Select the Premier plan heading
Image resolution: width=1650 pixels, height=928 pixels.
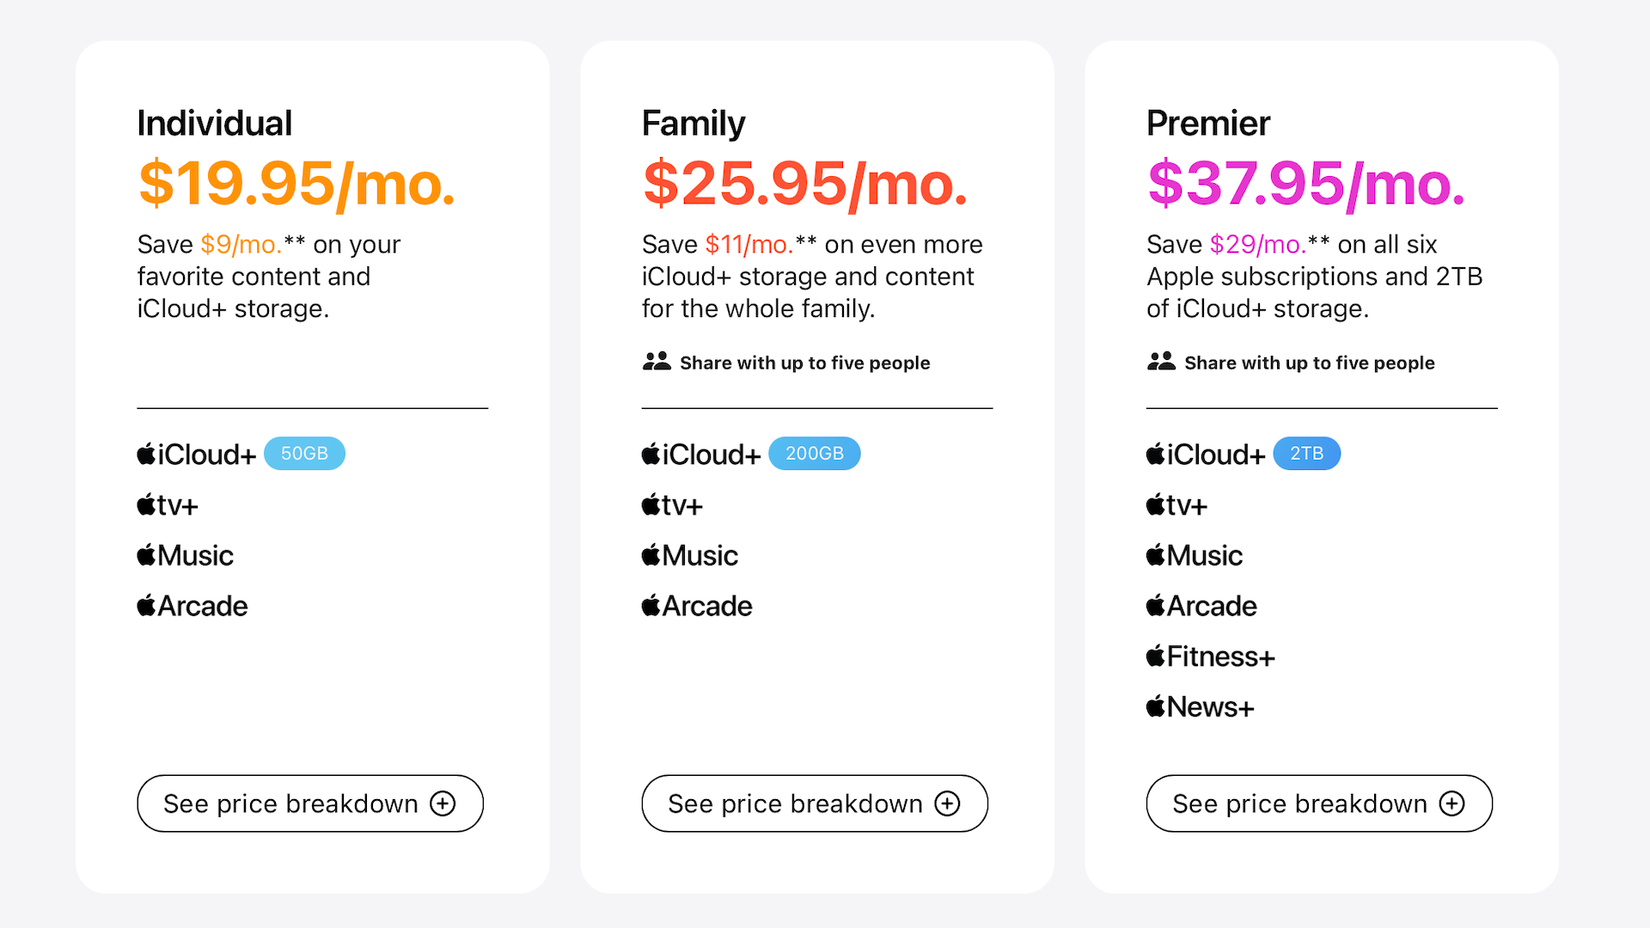tap(1208, 122)
